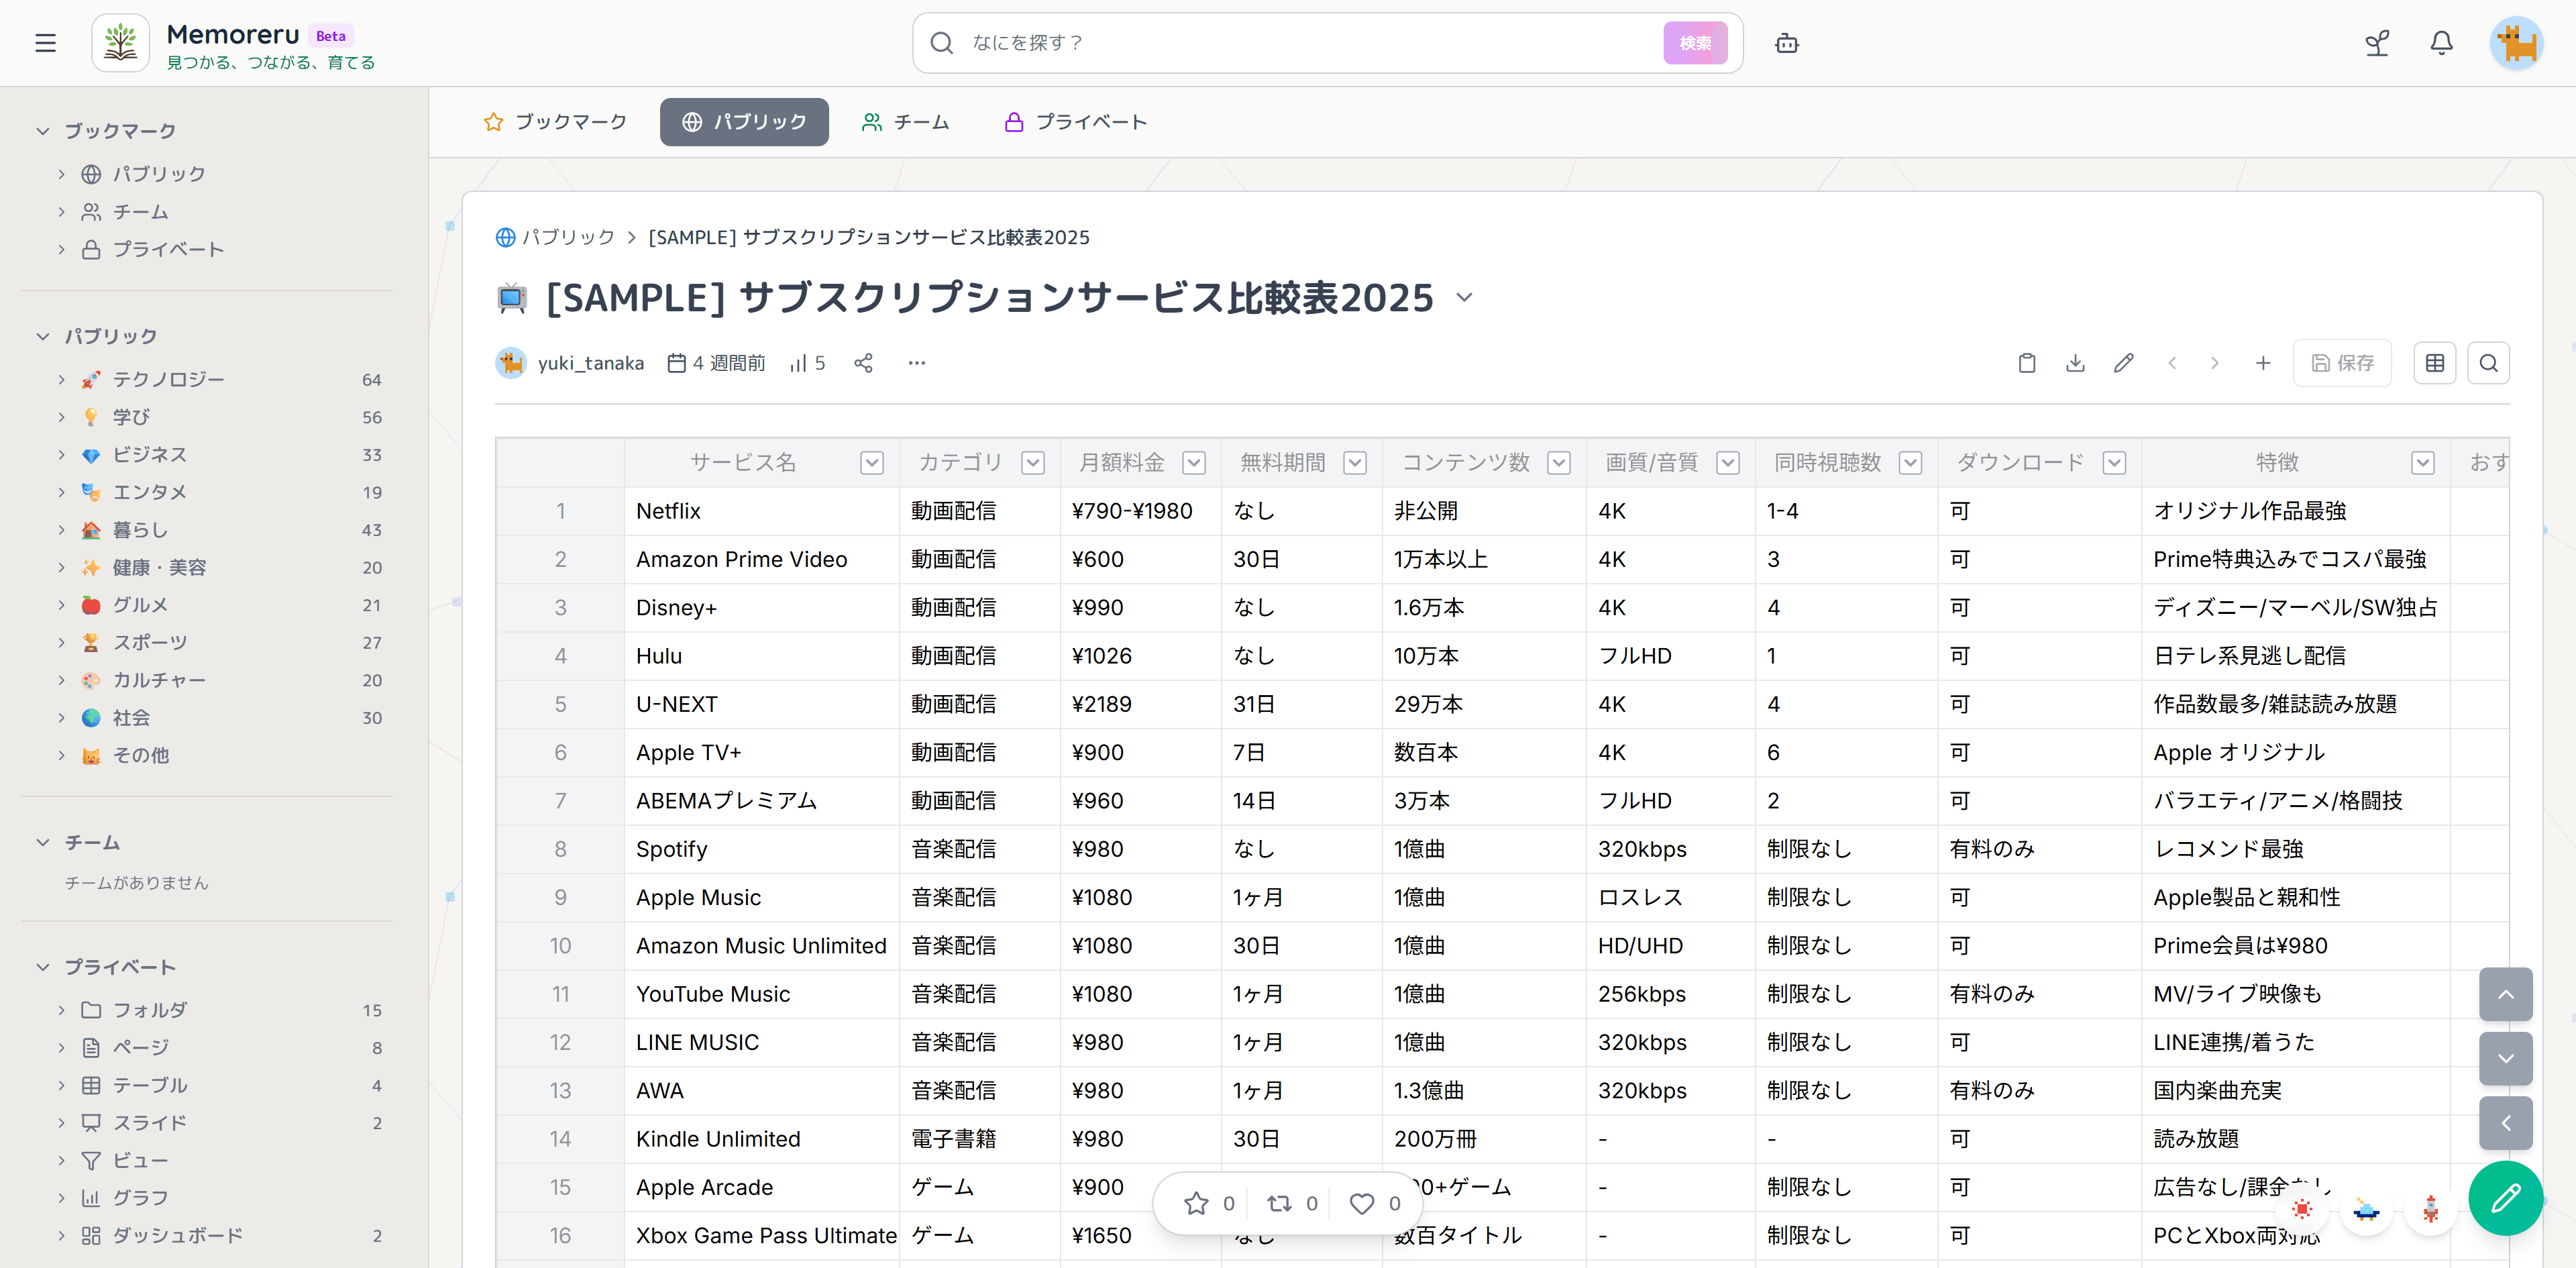Open コンテンツ数 column dropdown
The width and height of the screenshot is (2576, 1268).
[1559, 463]
